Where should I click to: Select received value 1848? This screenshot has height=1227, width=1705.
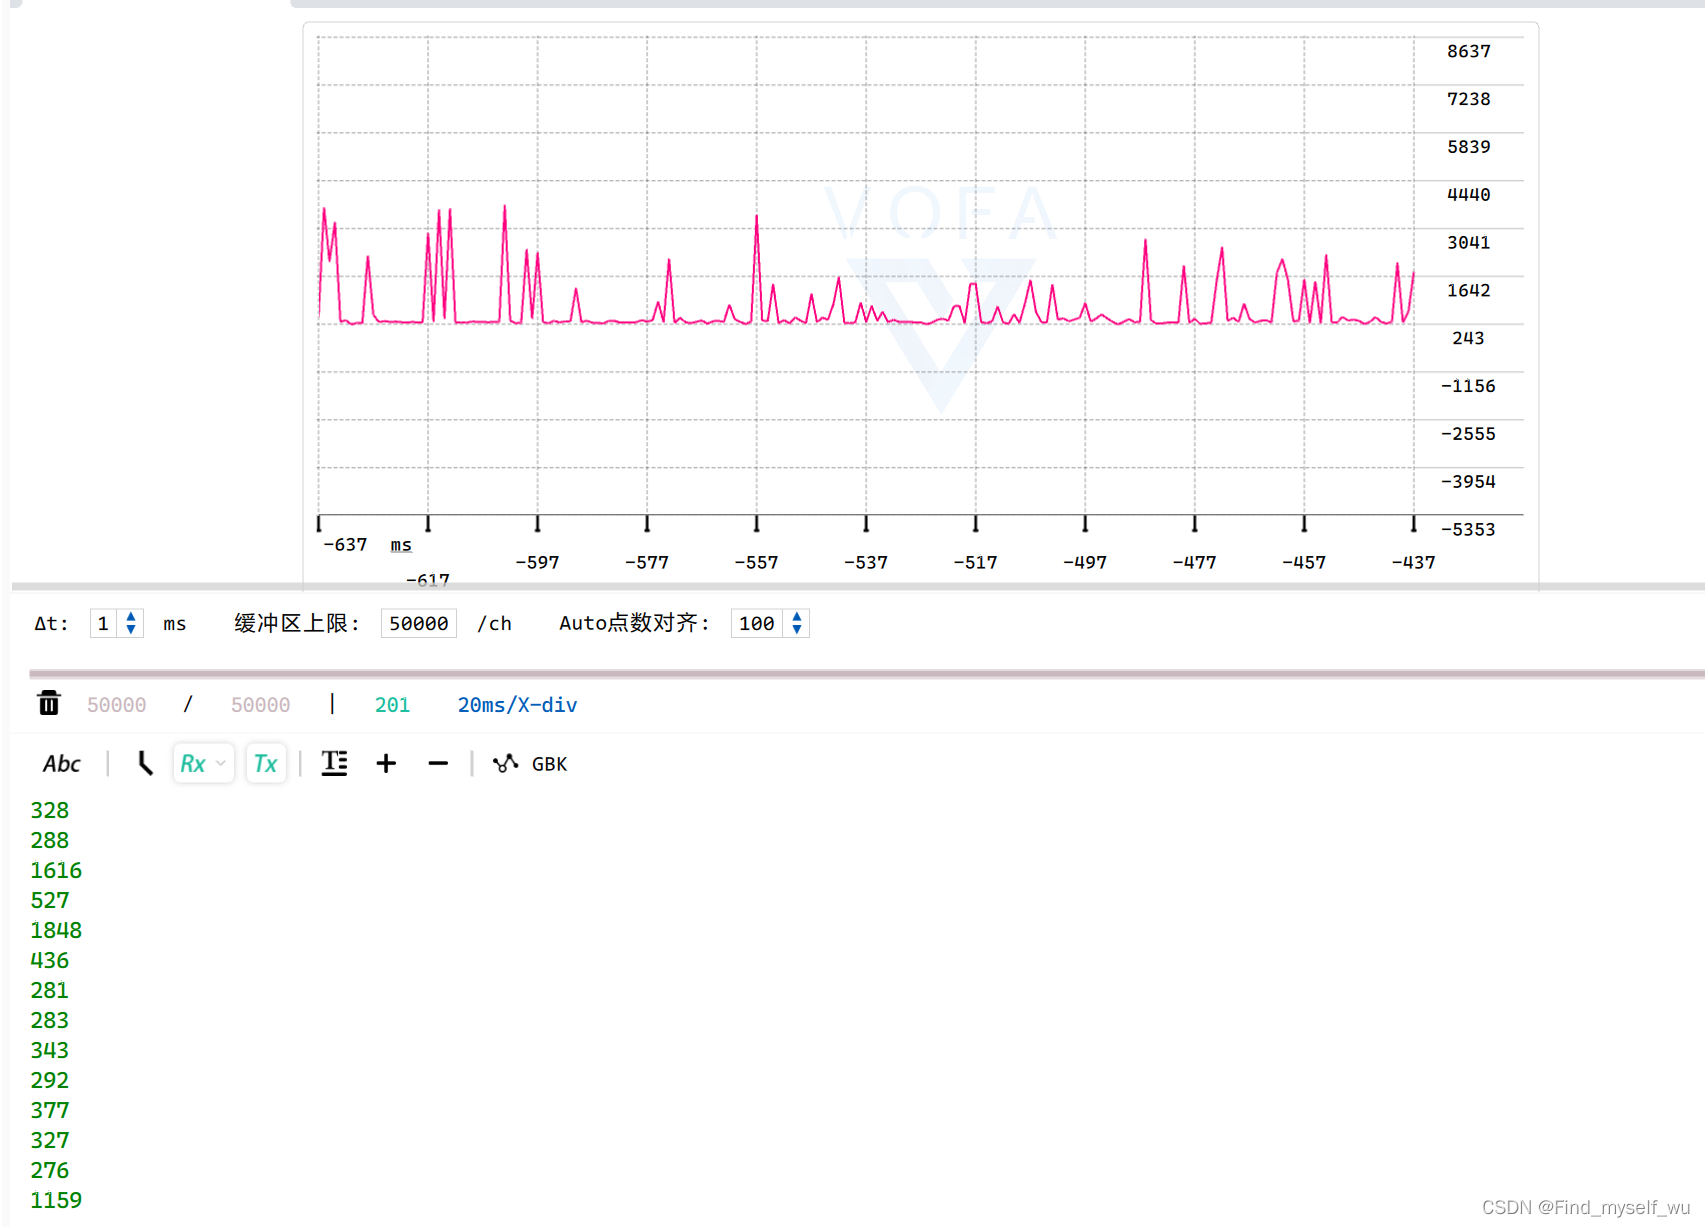pyautogui.click(x=56, y=930)
